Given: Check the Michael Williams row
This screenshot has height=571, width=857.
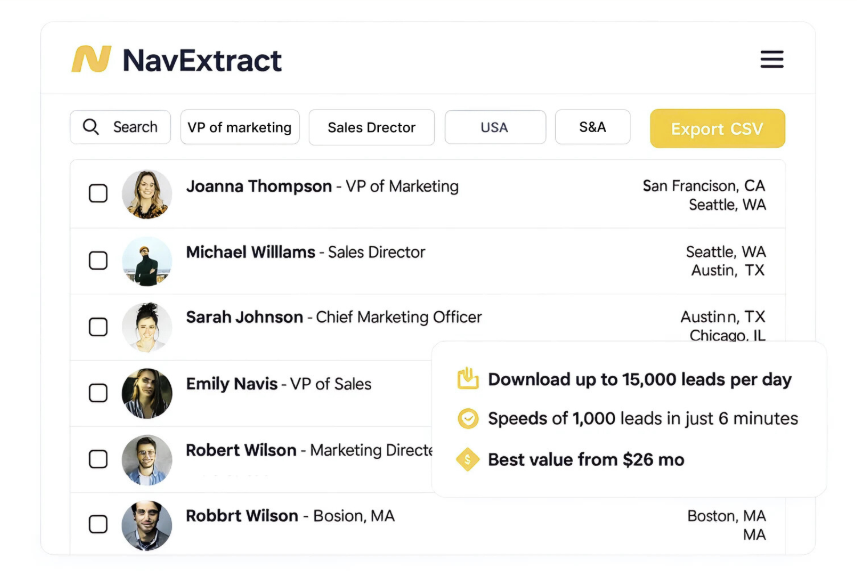Looking at the screenshot, I should (x=98, y=261).
